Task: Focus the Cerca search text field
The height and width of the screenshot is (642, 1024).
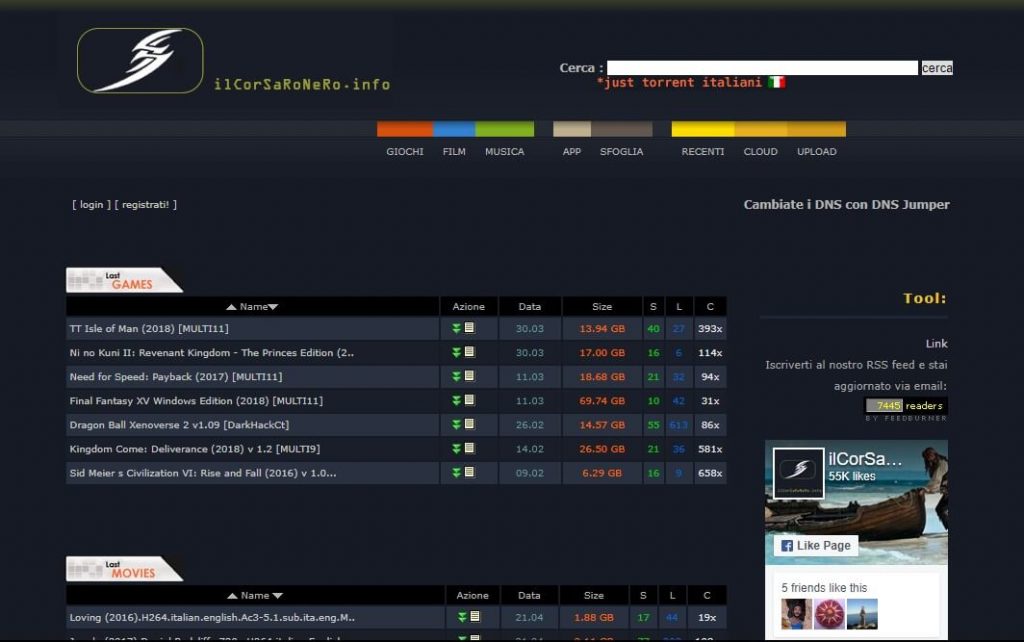Action: pyautogui.click(x=762, y=68)
